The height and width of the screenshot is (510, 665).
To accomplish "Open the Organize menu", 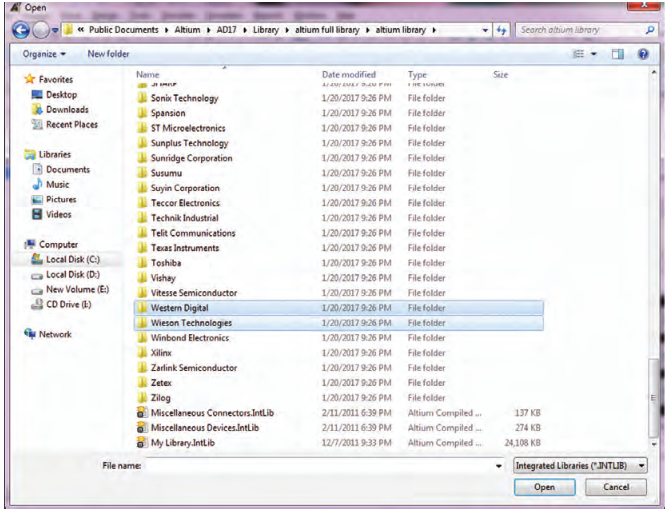I will click(x=44, y=54).
